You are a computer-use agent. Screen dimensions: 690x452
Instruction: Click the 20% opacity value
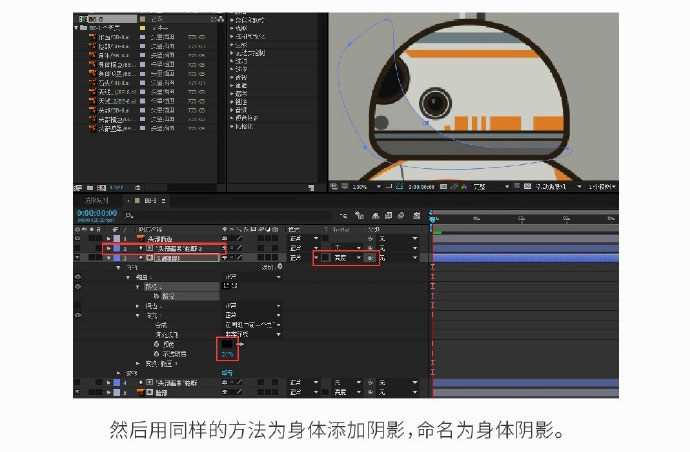coord(228,354)
